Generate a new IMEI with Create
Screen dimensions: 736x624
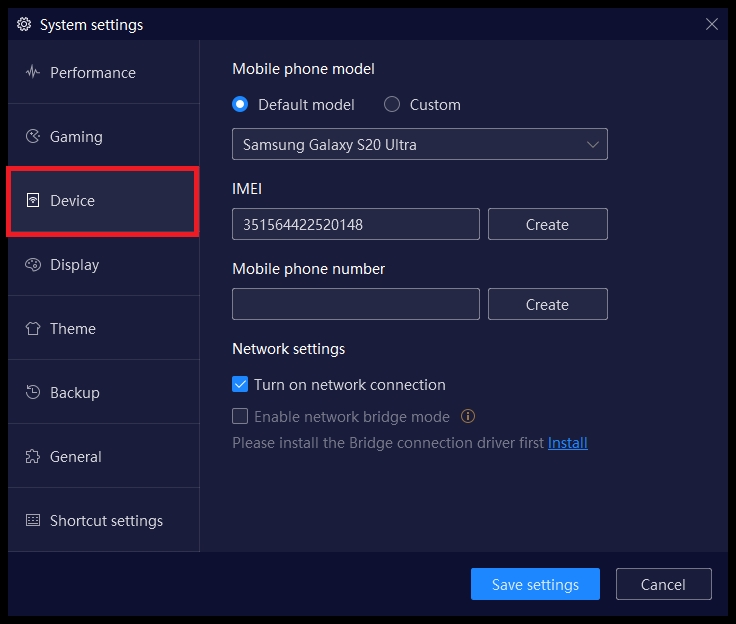click(547, 225)
